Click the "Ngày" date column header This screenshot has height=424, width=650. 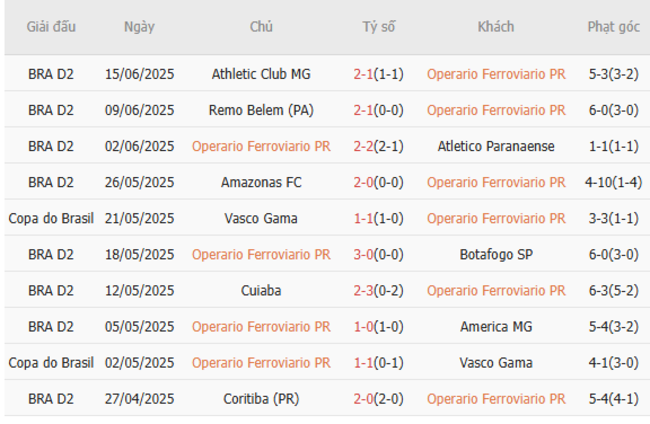coord(139,27)
